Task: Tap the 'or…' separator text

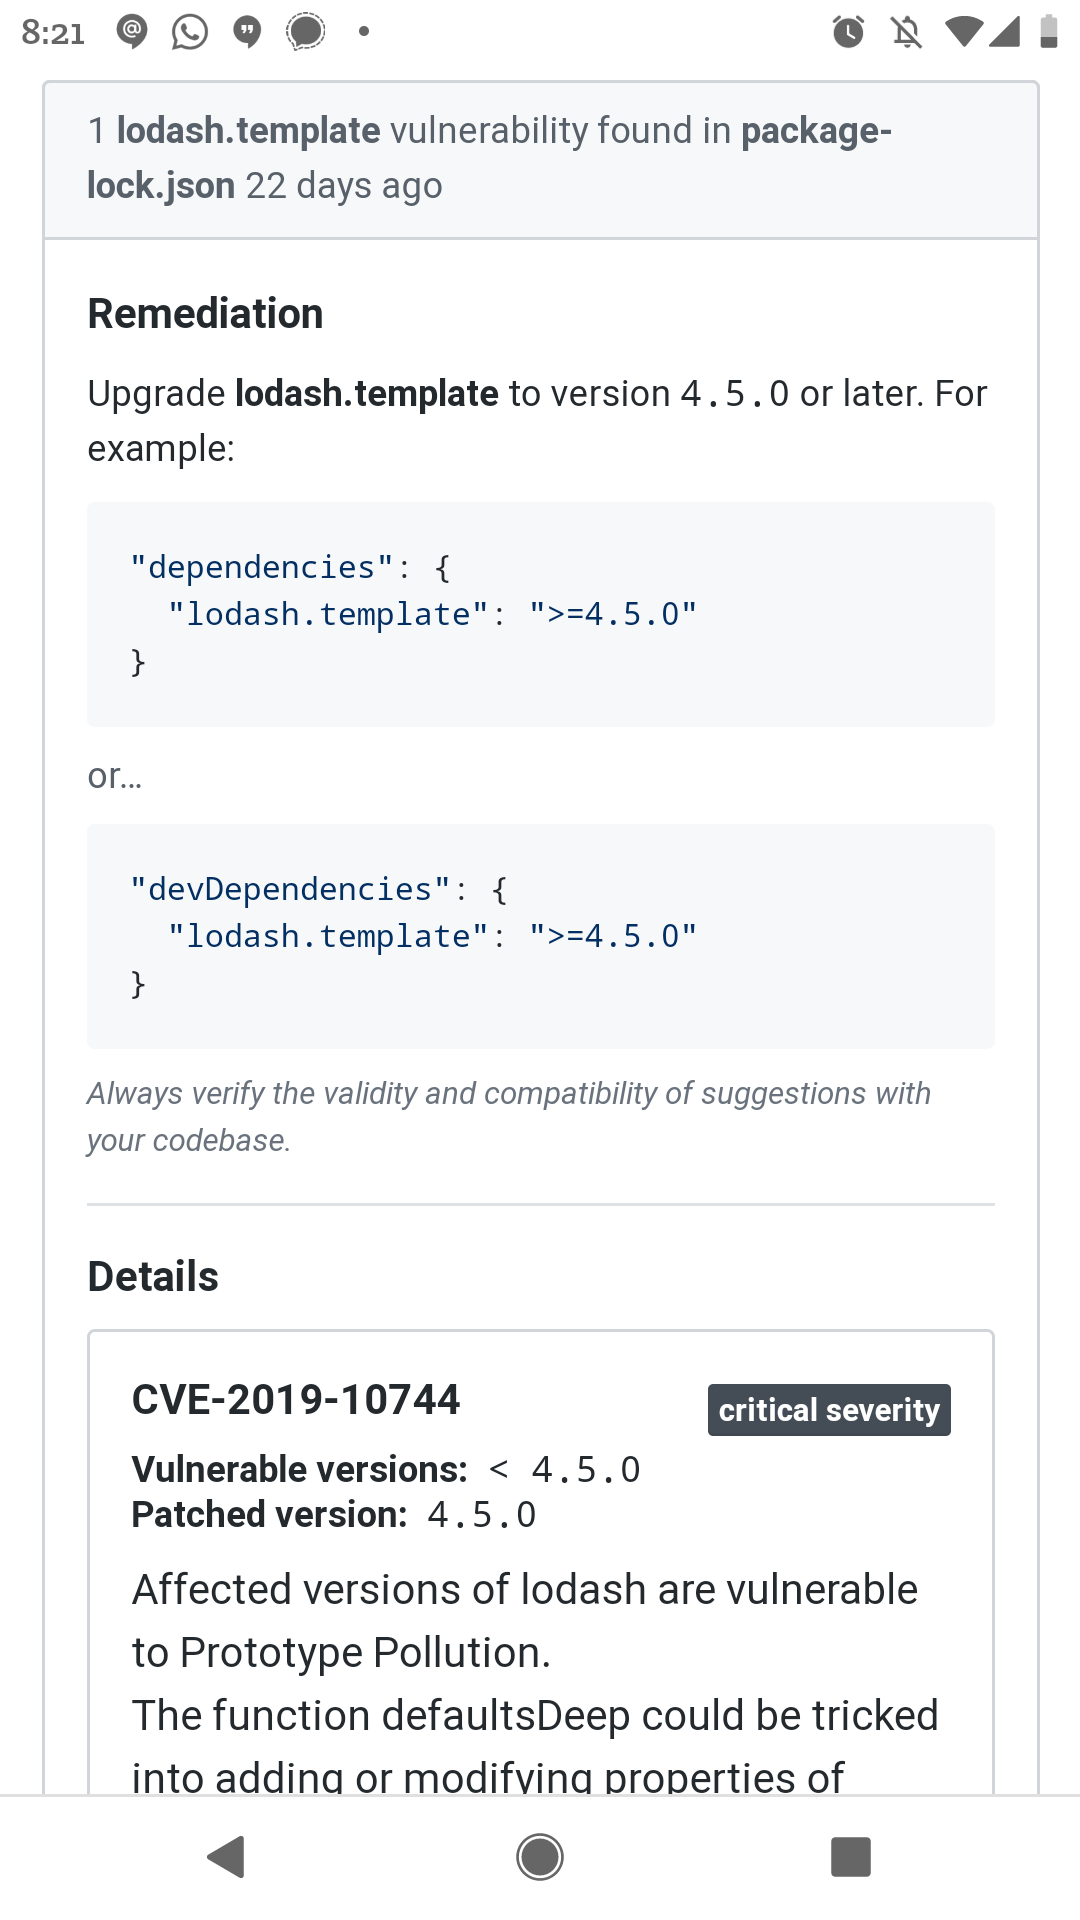Action: tap(115, 776)
